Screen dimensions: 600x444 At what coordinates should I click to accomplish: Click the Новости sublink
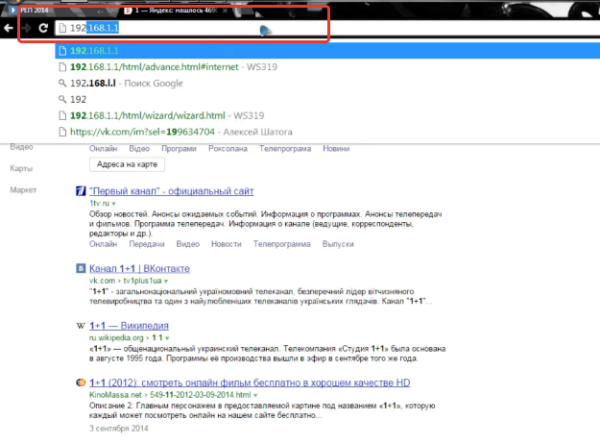pos(227,244)
